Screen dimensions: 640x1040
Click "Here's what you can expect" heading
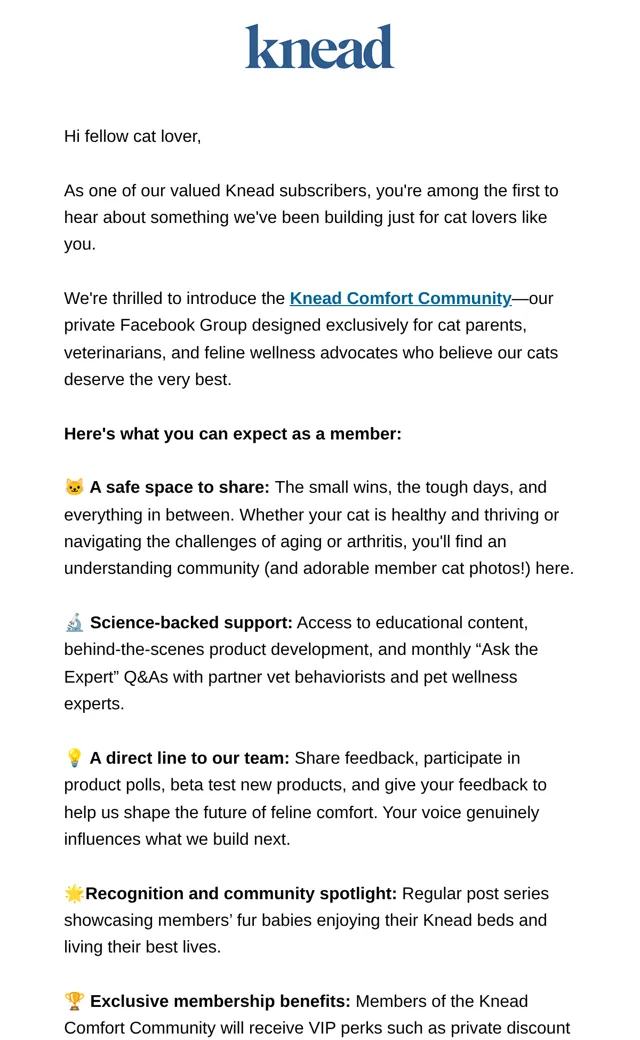(233, 434)
